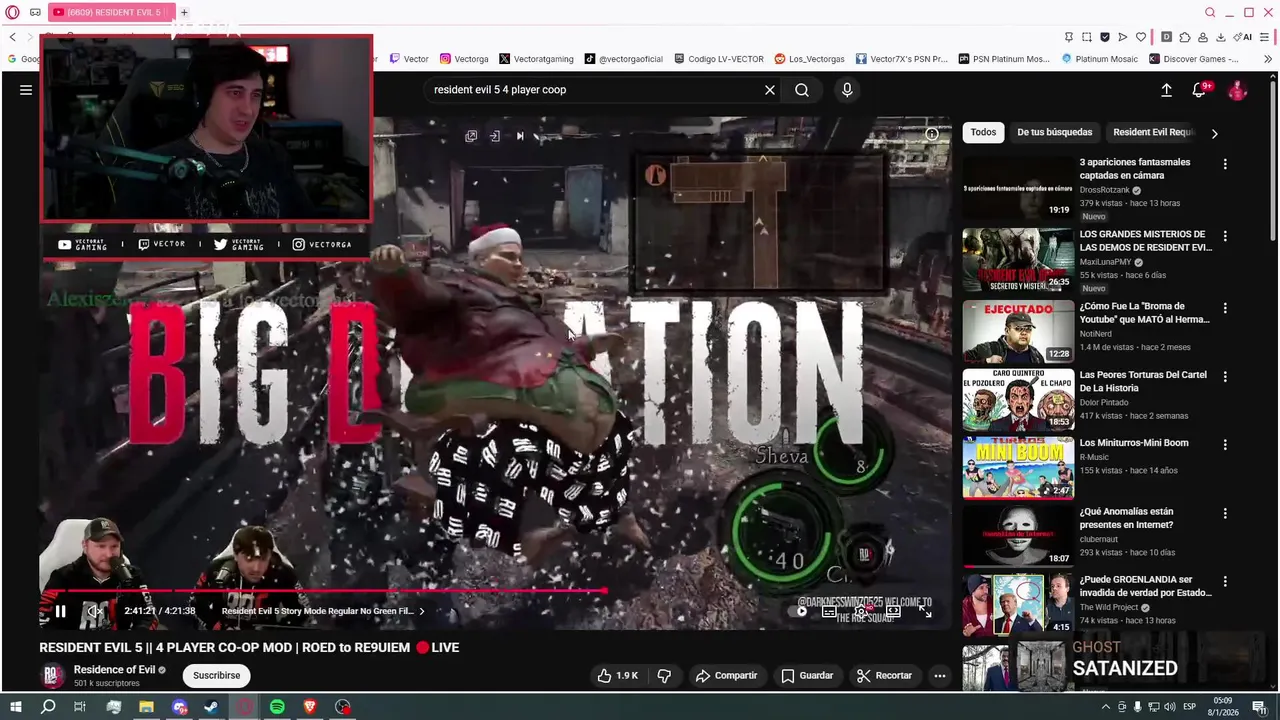Unmute the video volume icon
This screenshot has width=1280, height=720.
point(94,611)
